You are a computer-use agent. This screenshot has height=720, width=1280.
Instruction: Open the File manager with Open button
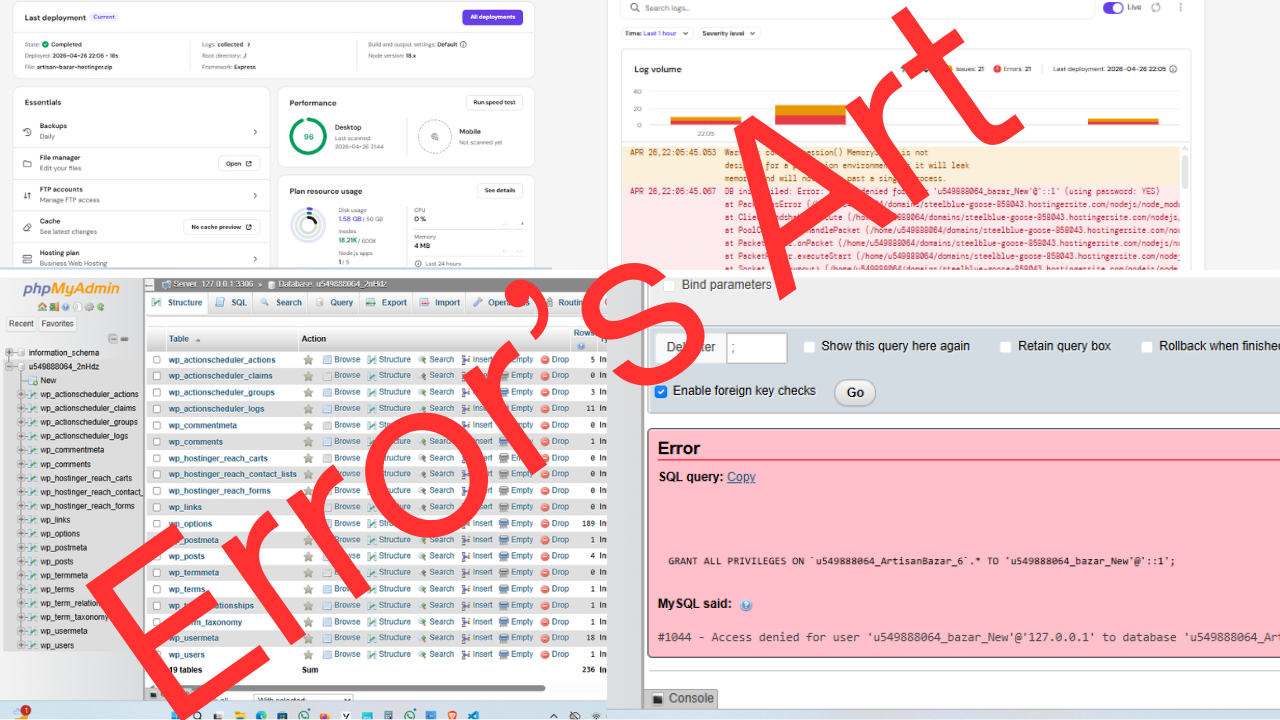(239, 163)
